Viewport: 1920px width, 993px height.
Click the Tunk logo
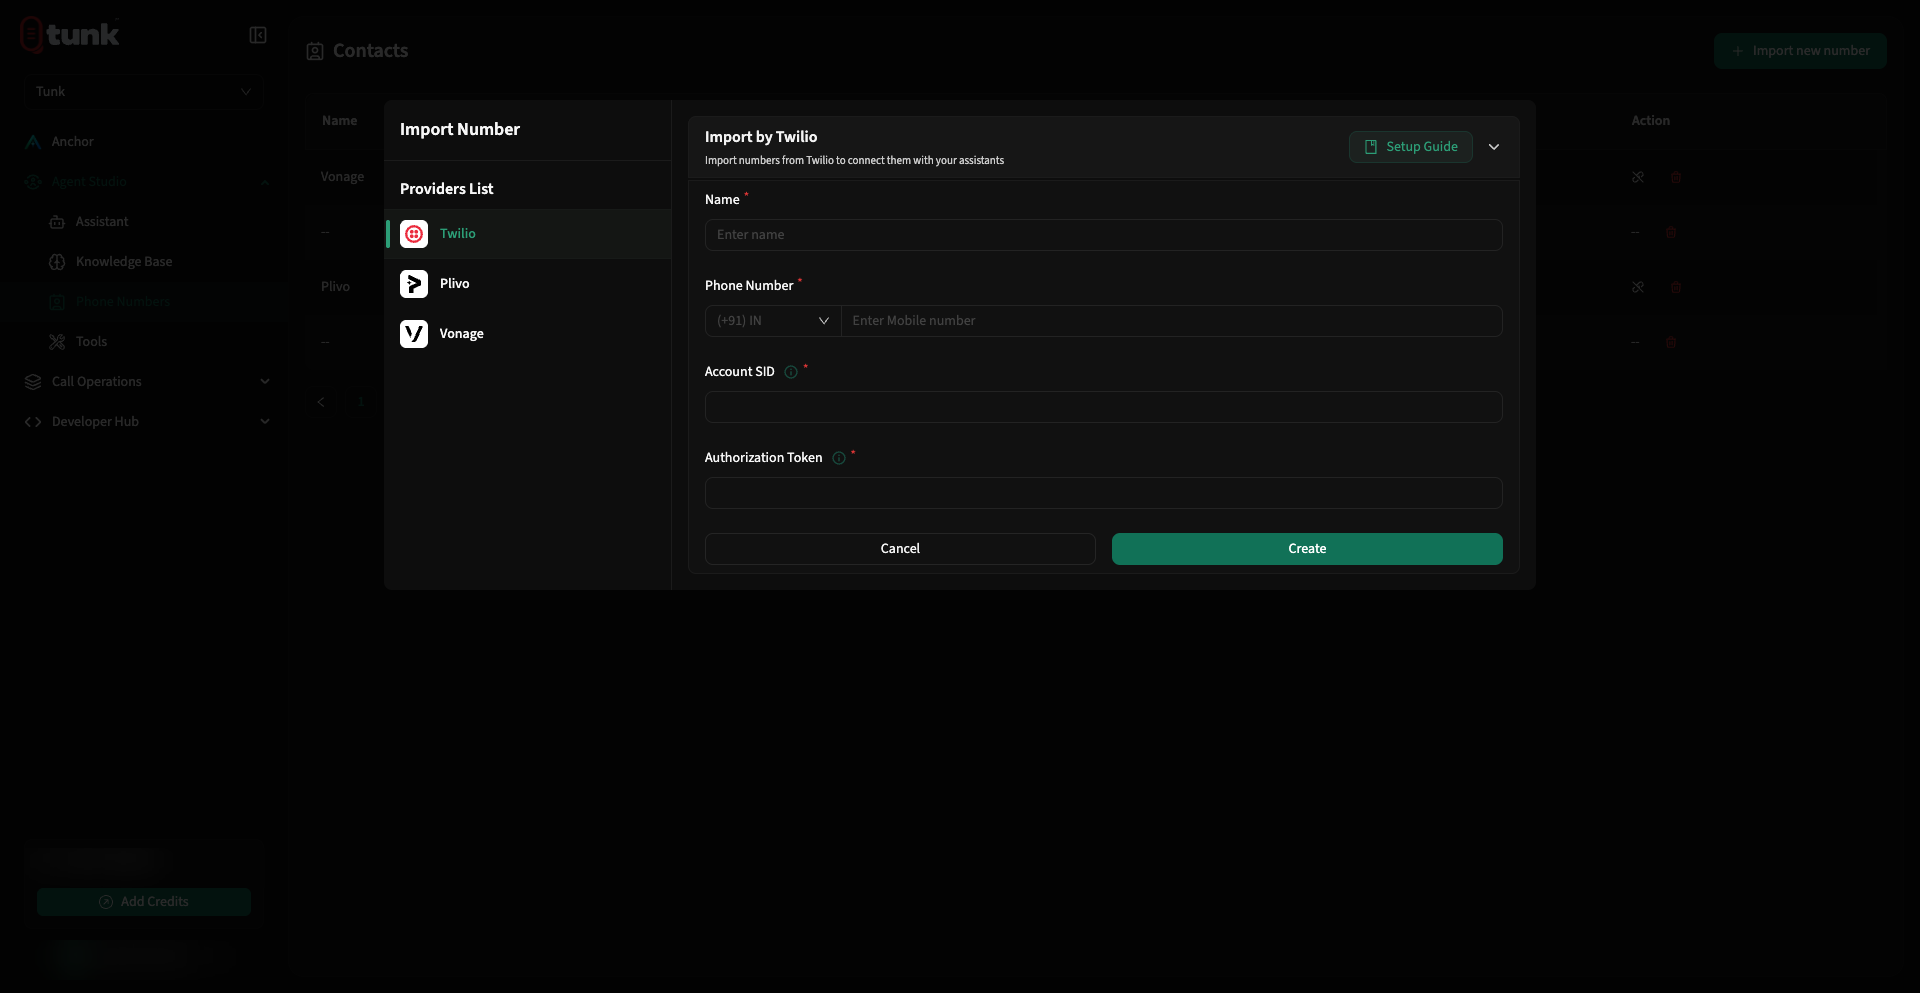(x=70, y=34)
